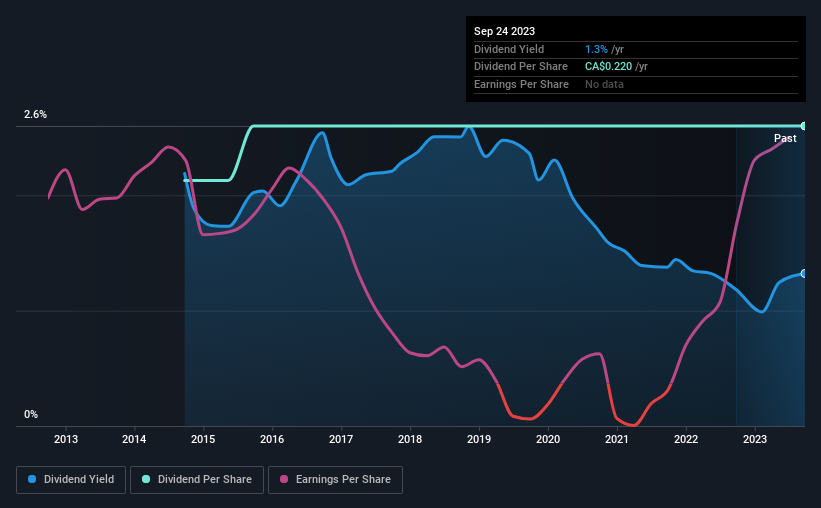Click the 2015 x-axis label

(x=203, y=439)
